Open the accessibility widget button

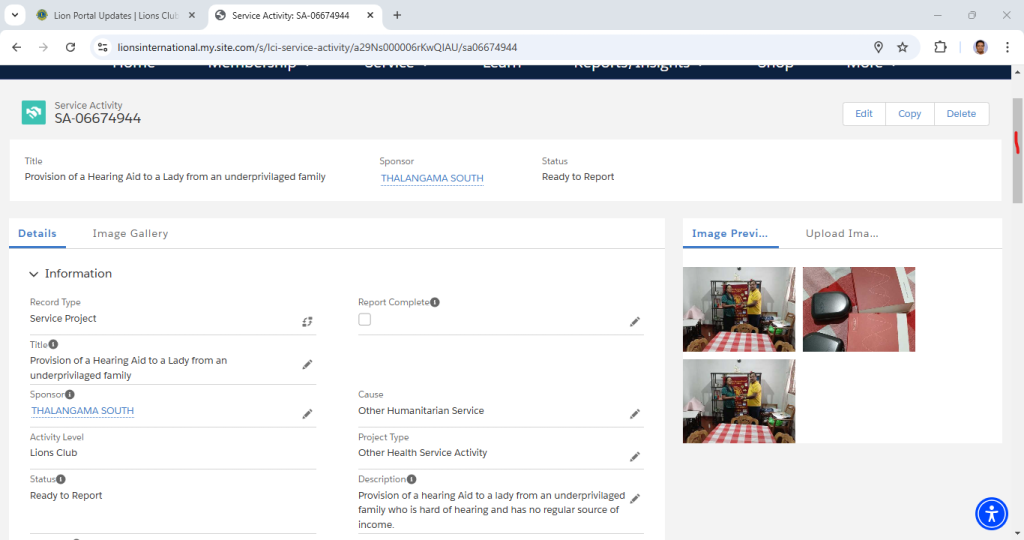tap(991, 513)
